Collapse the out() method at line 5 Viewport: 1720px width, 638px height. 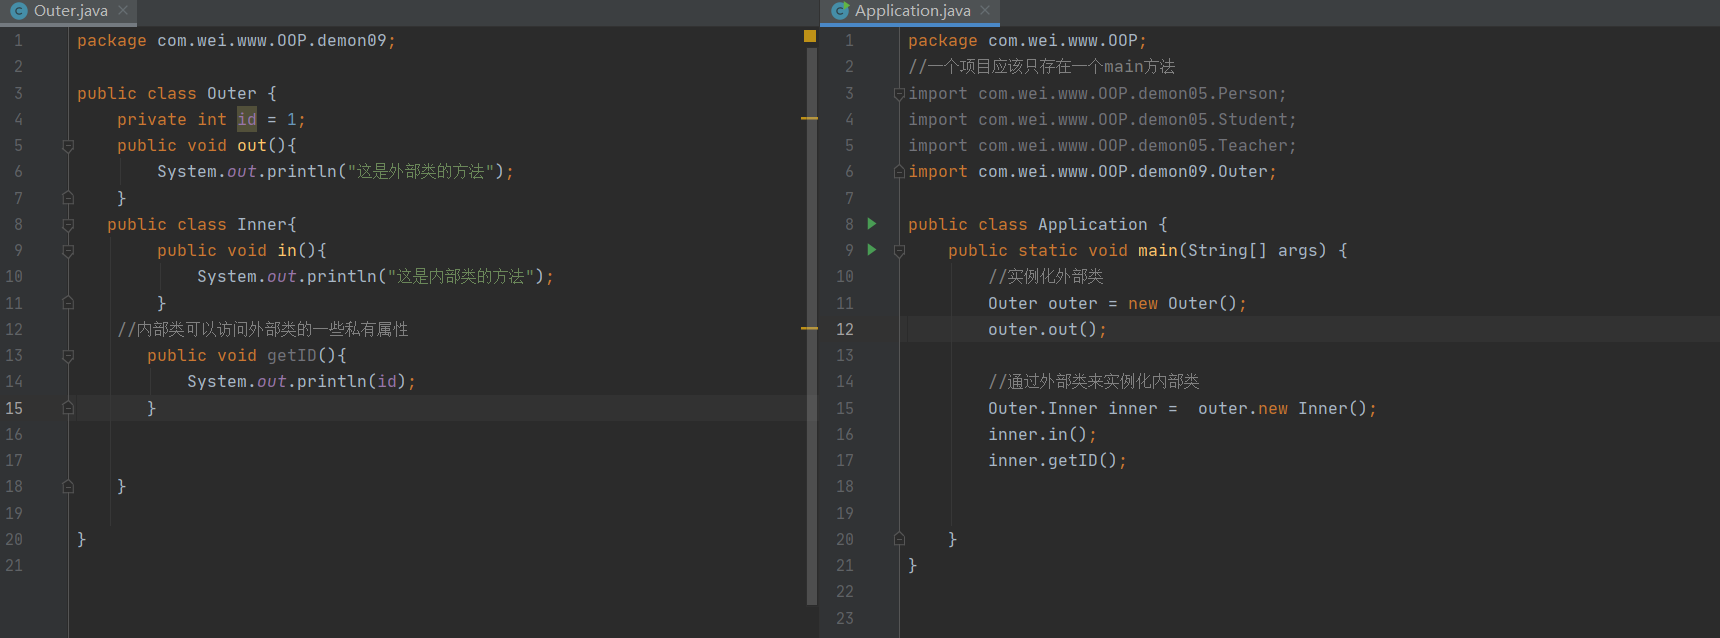(x=68, y=146)
